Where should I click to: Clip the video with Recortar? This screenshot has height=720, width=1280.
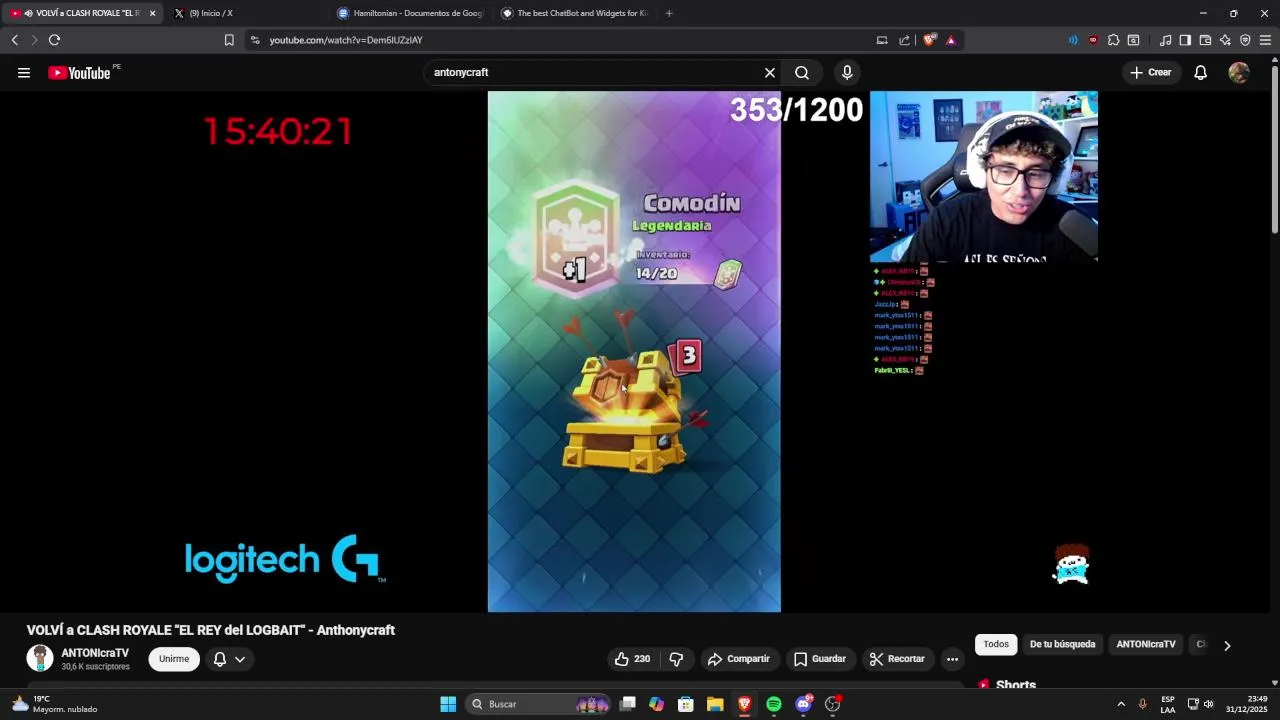pos(897,659)
